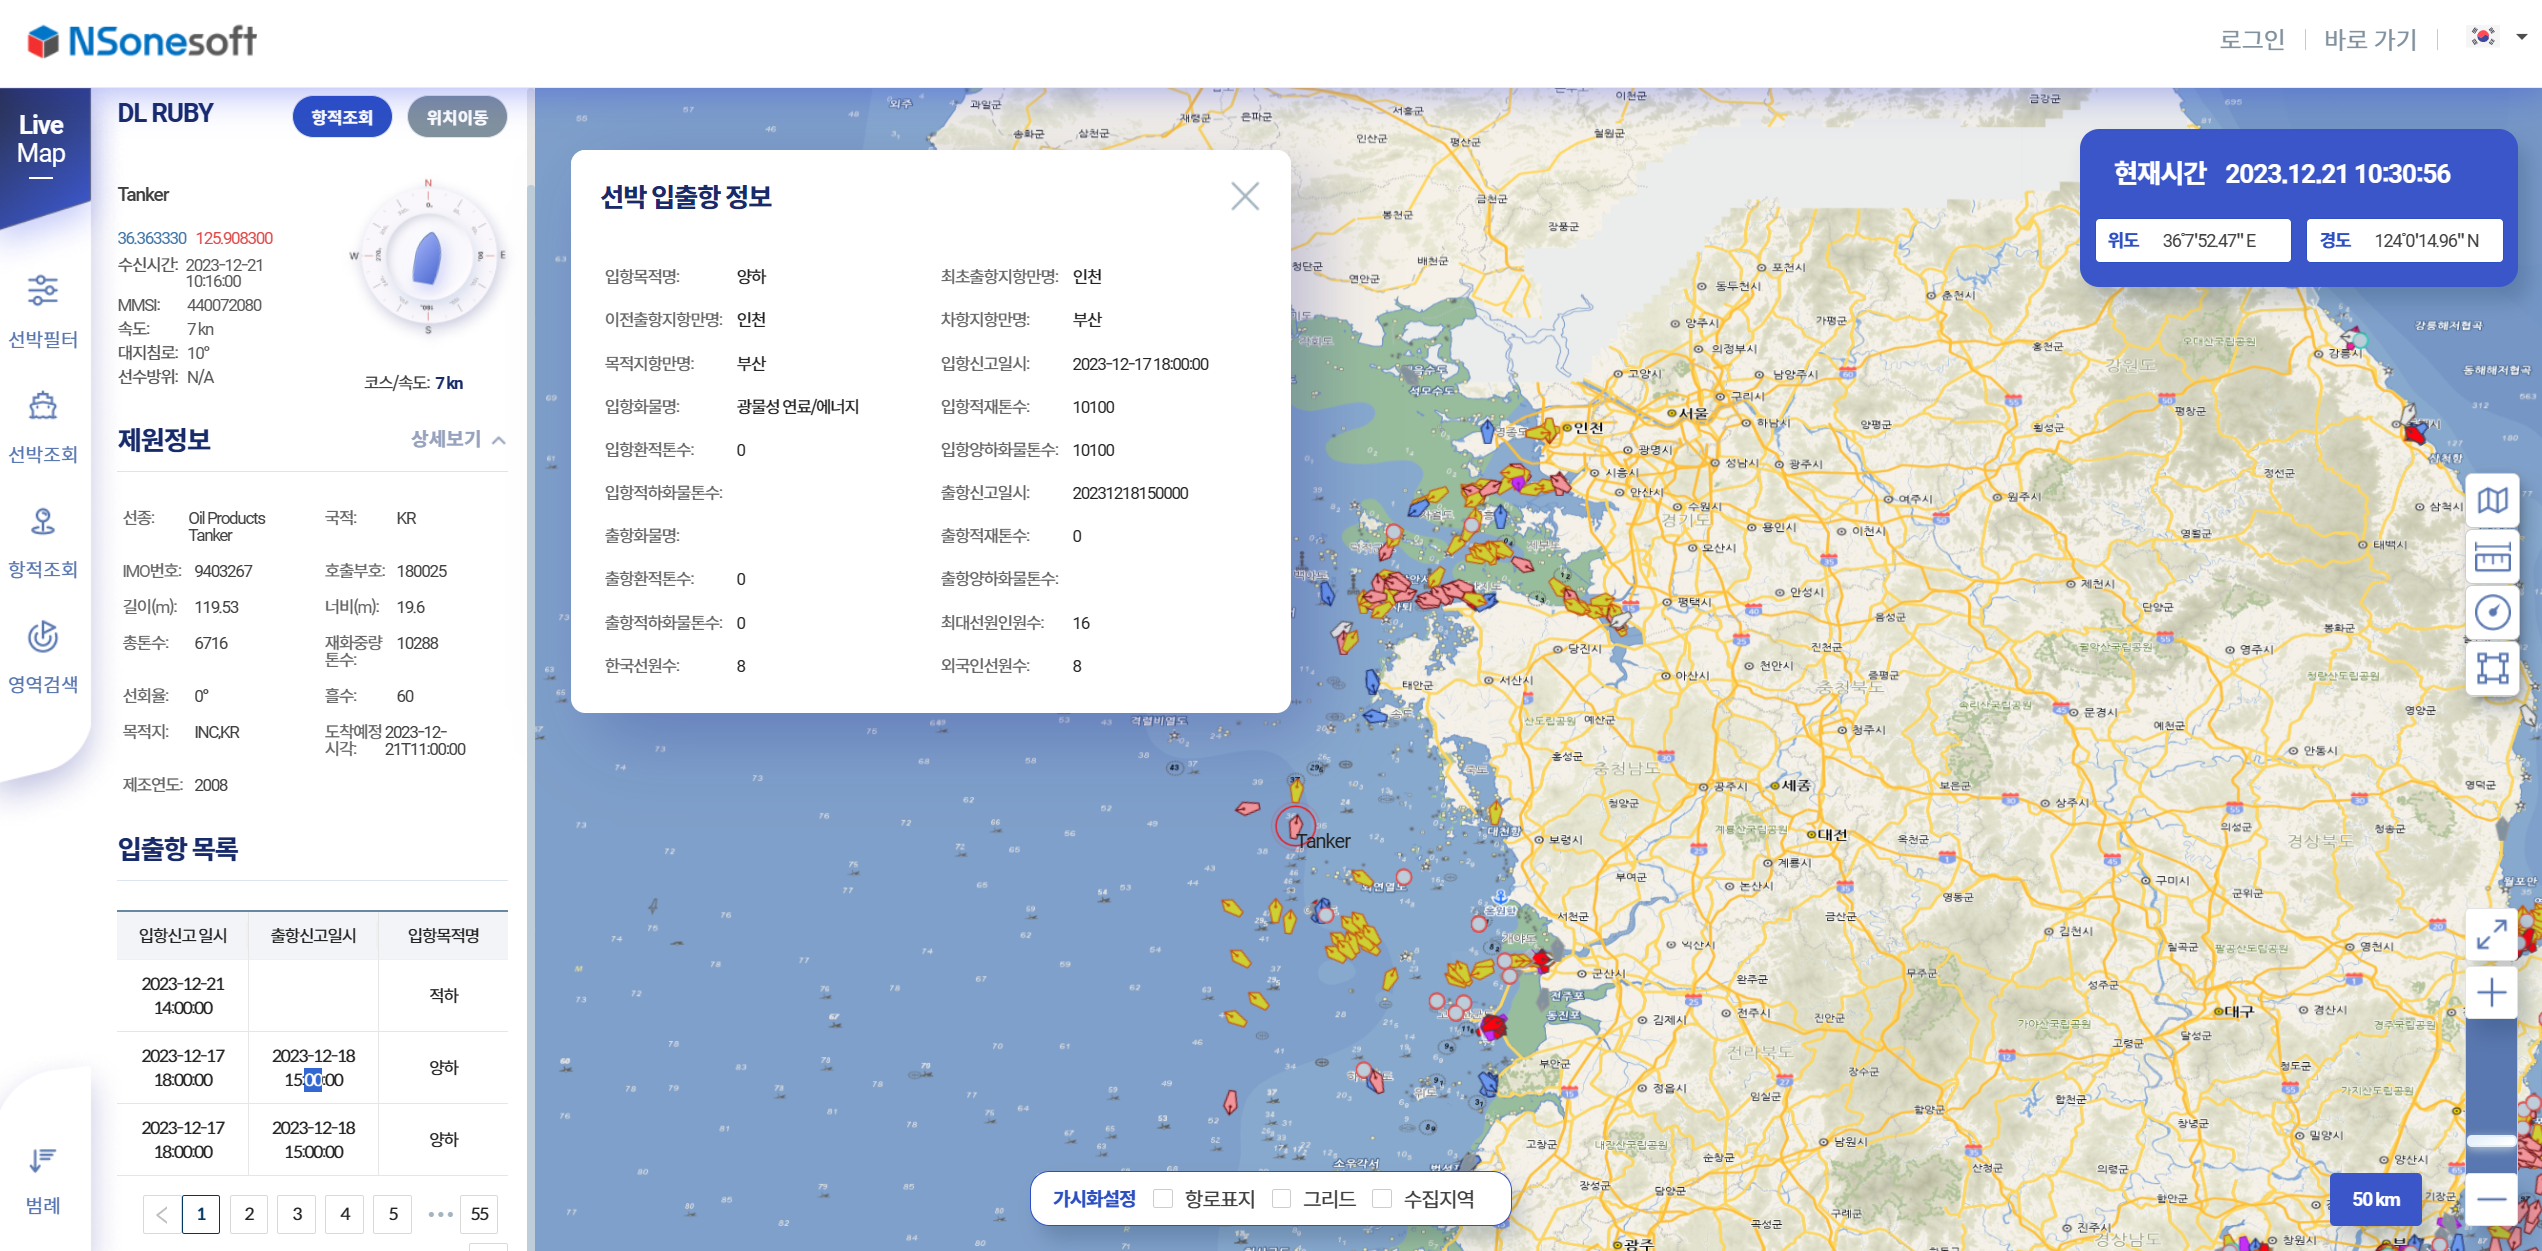
Task: Collapse the 상세보기 details section
Action: 459,439
